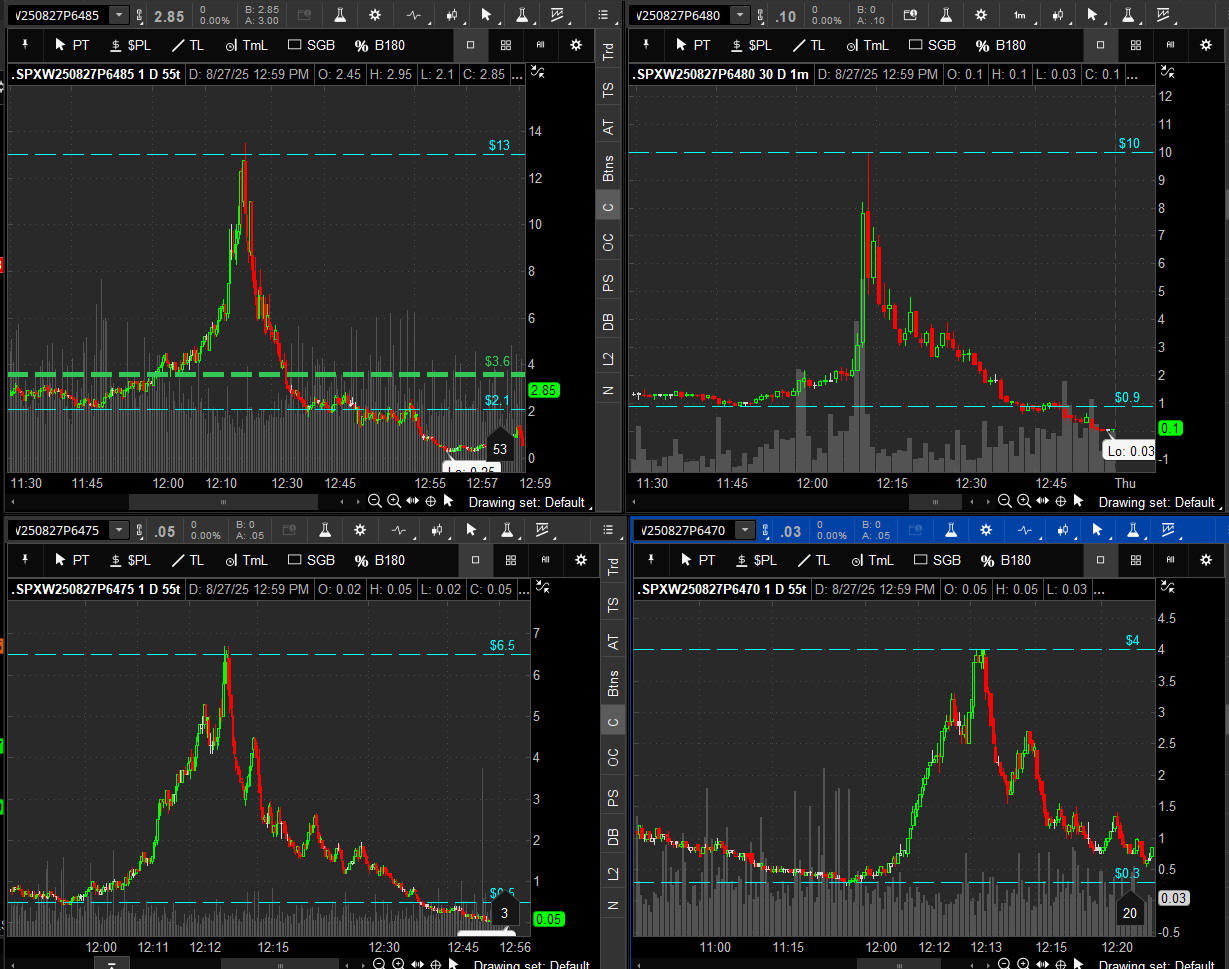
Task: Toggle pin on P6485 drawing toolbar
Action: [25, 45]
